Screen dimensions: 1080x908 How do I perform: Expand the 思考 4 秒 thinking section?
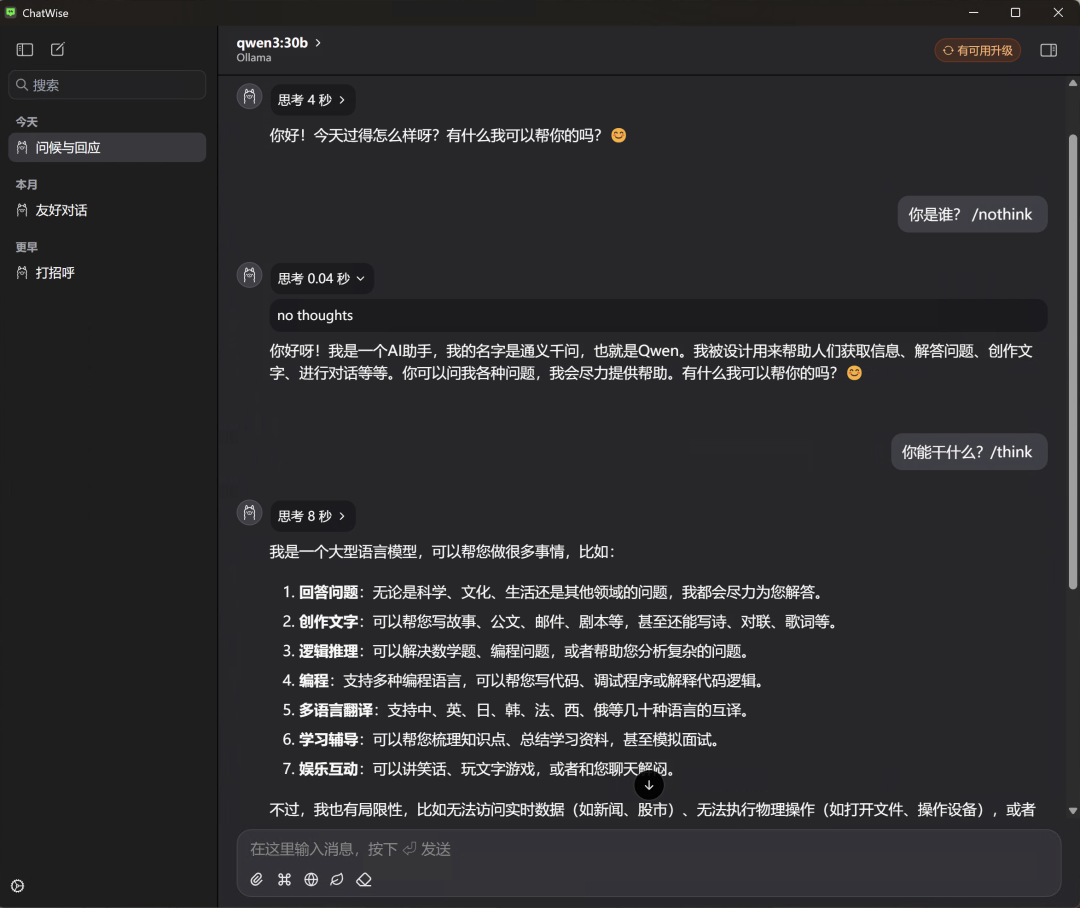point(313,100)
